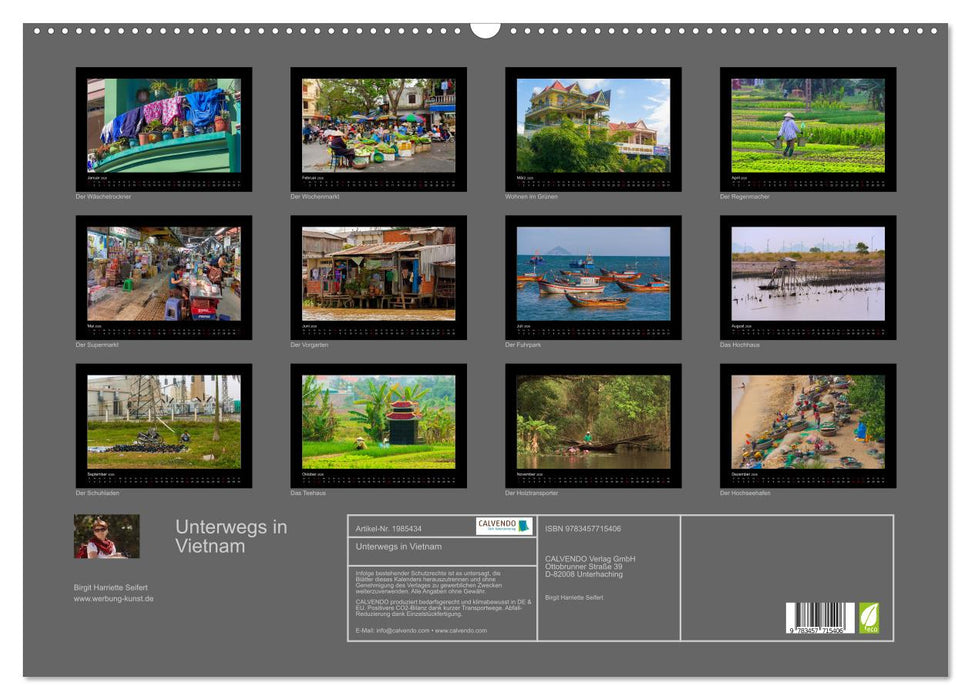
Task: Click the Der Regenmacher field photo
Action: coord(807,126)
